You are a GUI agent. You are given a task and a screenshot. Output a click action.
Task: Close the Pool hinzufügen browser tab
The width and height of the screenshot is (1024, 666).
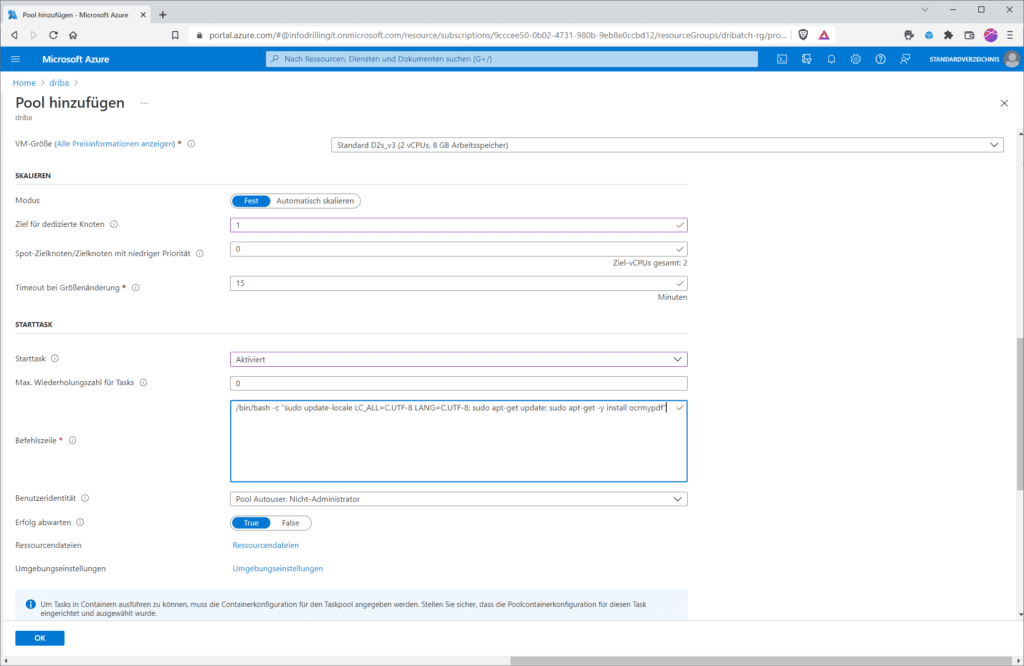tap(143, 14)
